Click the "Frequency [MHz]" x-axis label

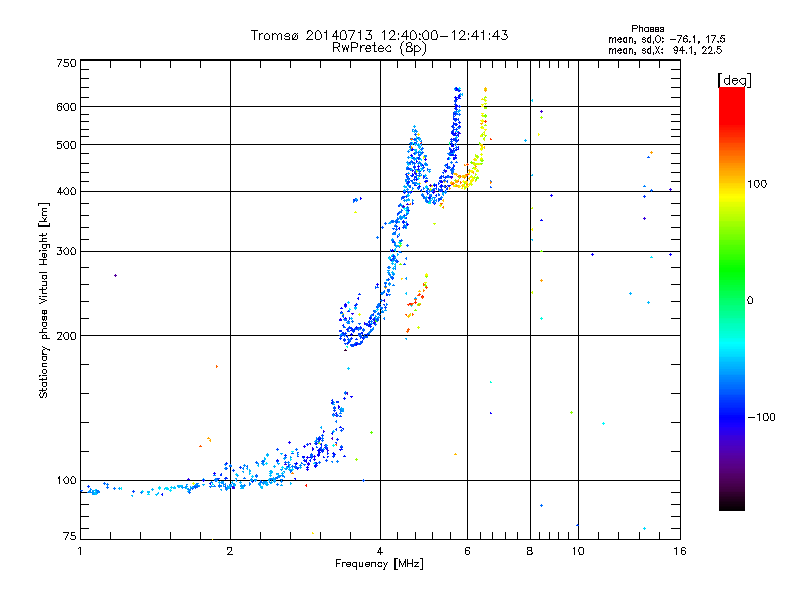click(x=379, y=564)
